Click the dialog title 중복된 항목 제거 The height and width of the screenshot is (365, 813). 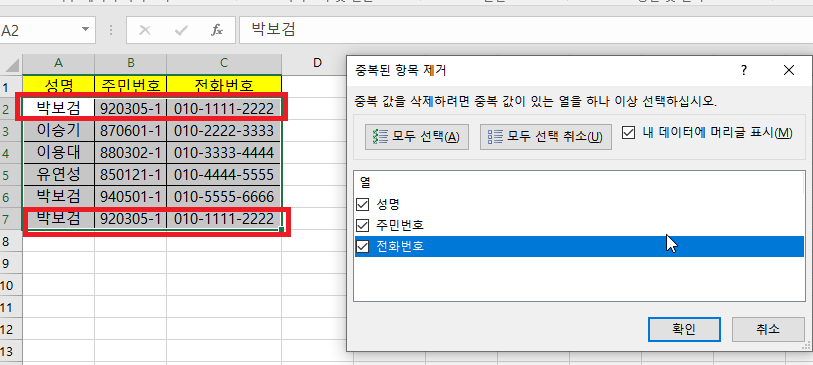pos(400,70)
